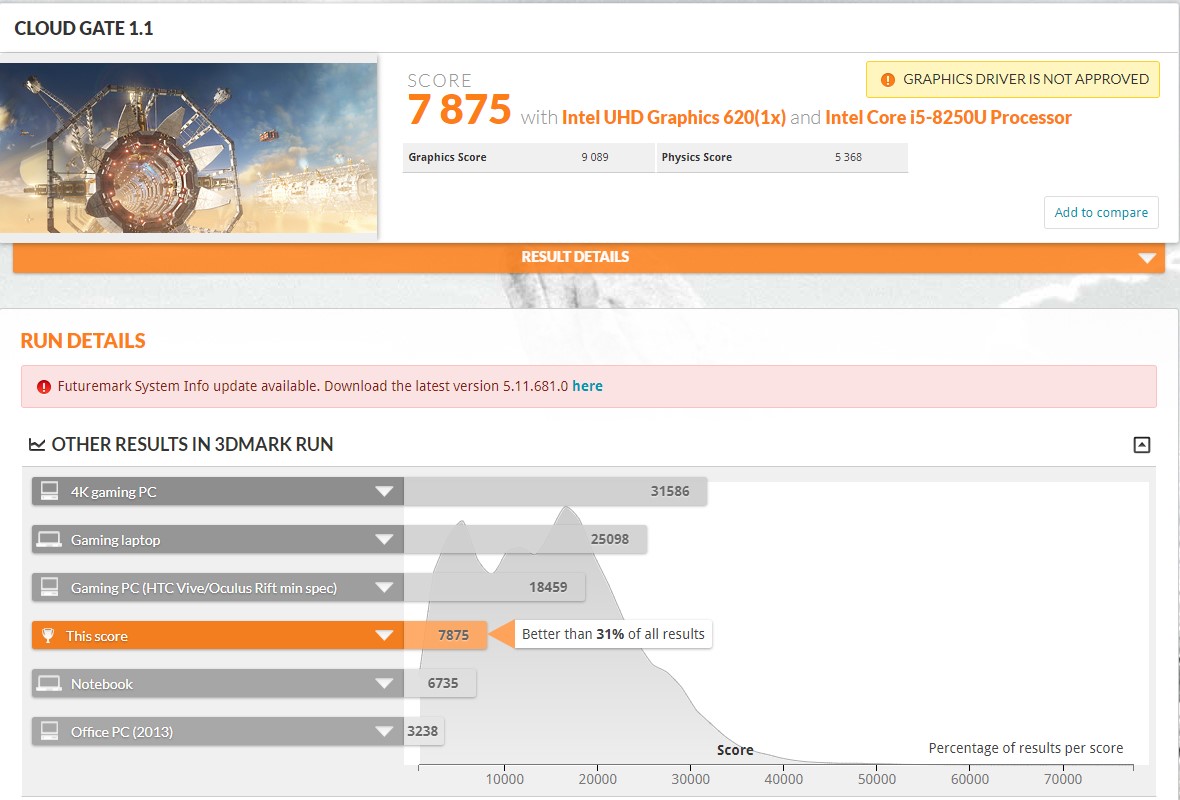Image resolution: width=1180 pixels, height=800 pixels.
Task: Click the 25098 score bar value
Action: coord(610,540)
